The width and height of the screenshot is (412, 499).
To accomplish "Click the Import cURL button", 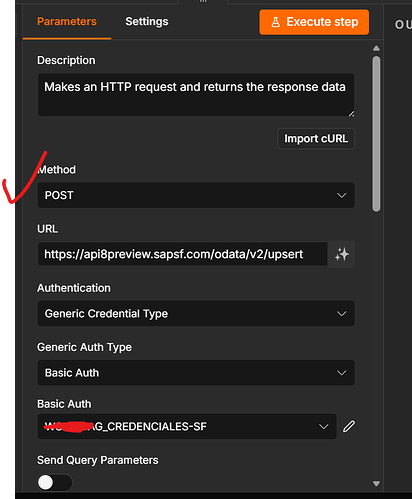I will pyautogui.click(x=316, y=139).
